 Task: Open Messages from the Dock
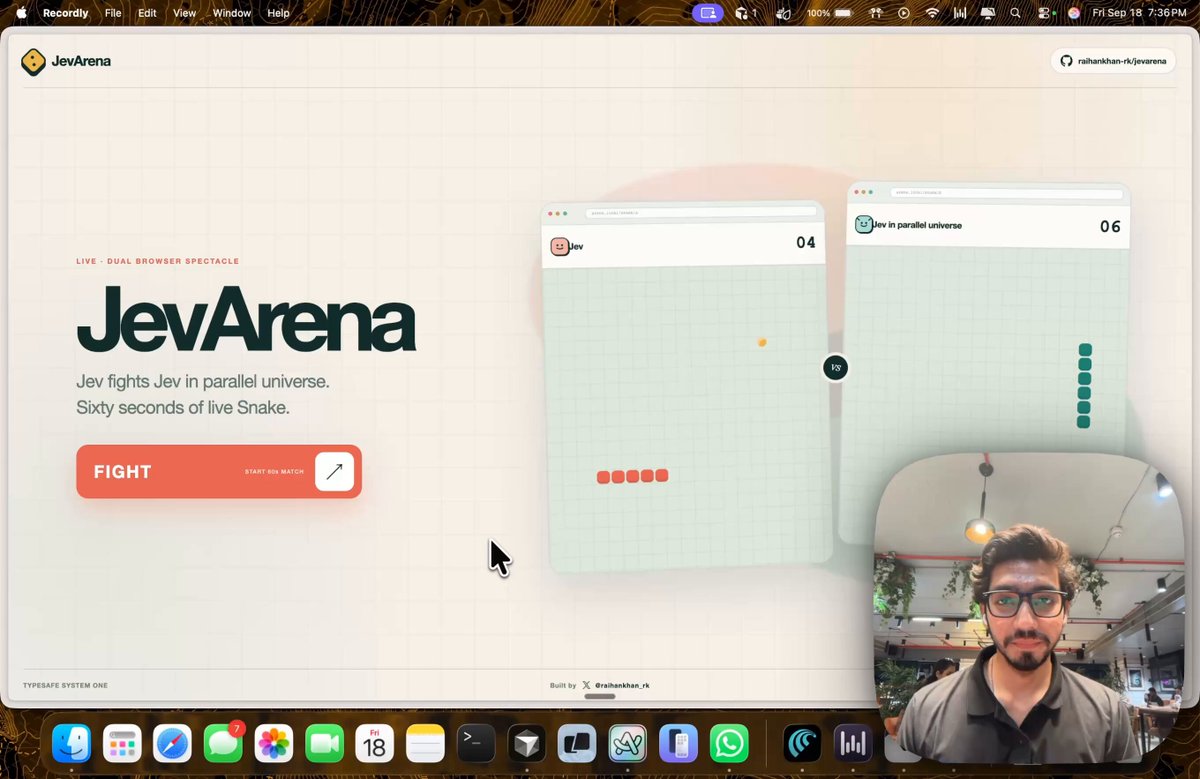(223, 743)
